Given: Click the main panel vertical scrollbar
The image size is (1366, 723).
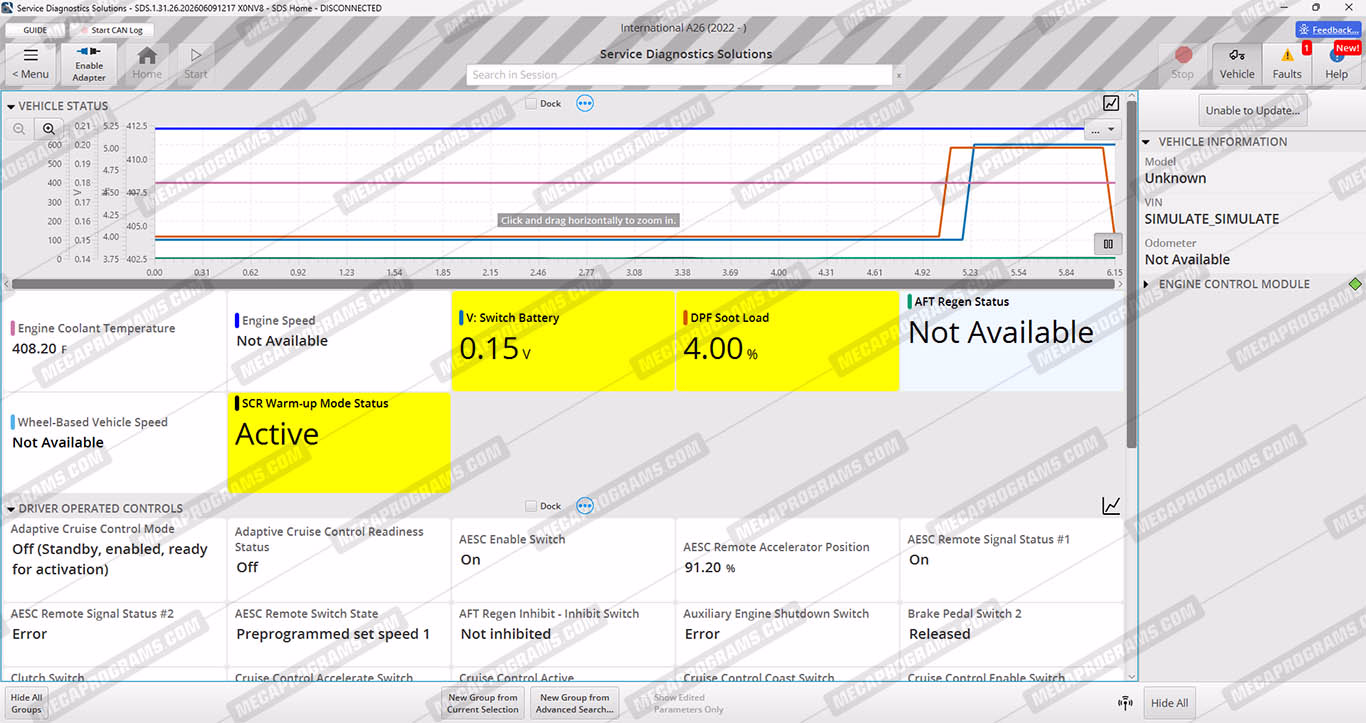Looking at the screenshot, I should pyautogui.click(x=1131, y=275).
